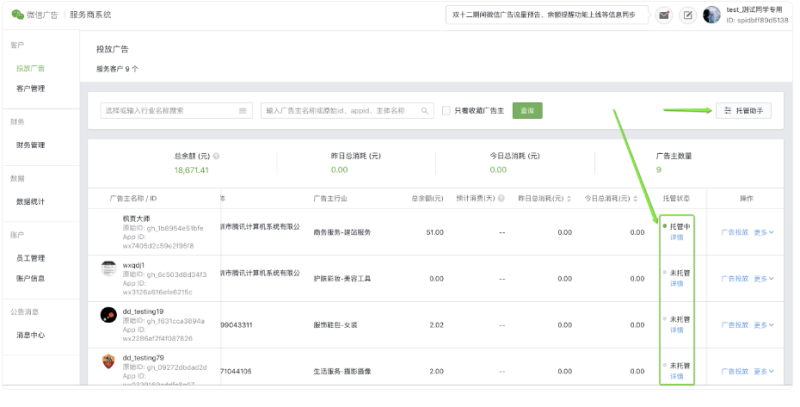This screenshot has width=800, height=407.
Task: Click the 托管状态 column header
Action: pos(677,198)
